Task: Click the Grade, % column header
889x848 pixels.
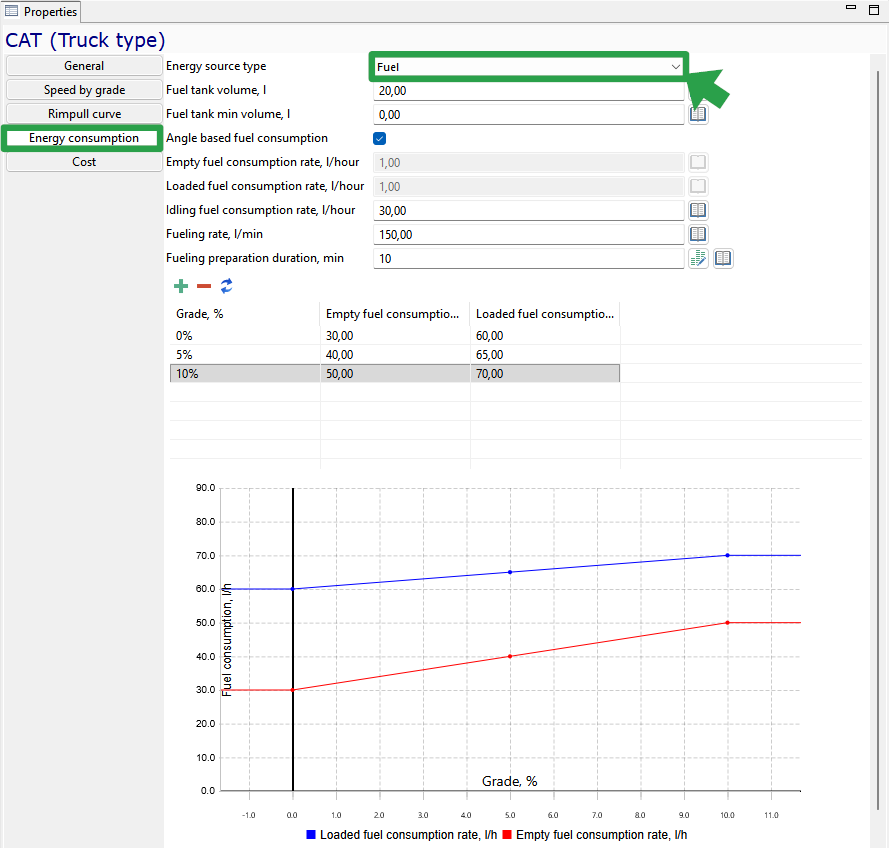Action: pos(245,314)
